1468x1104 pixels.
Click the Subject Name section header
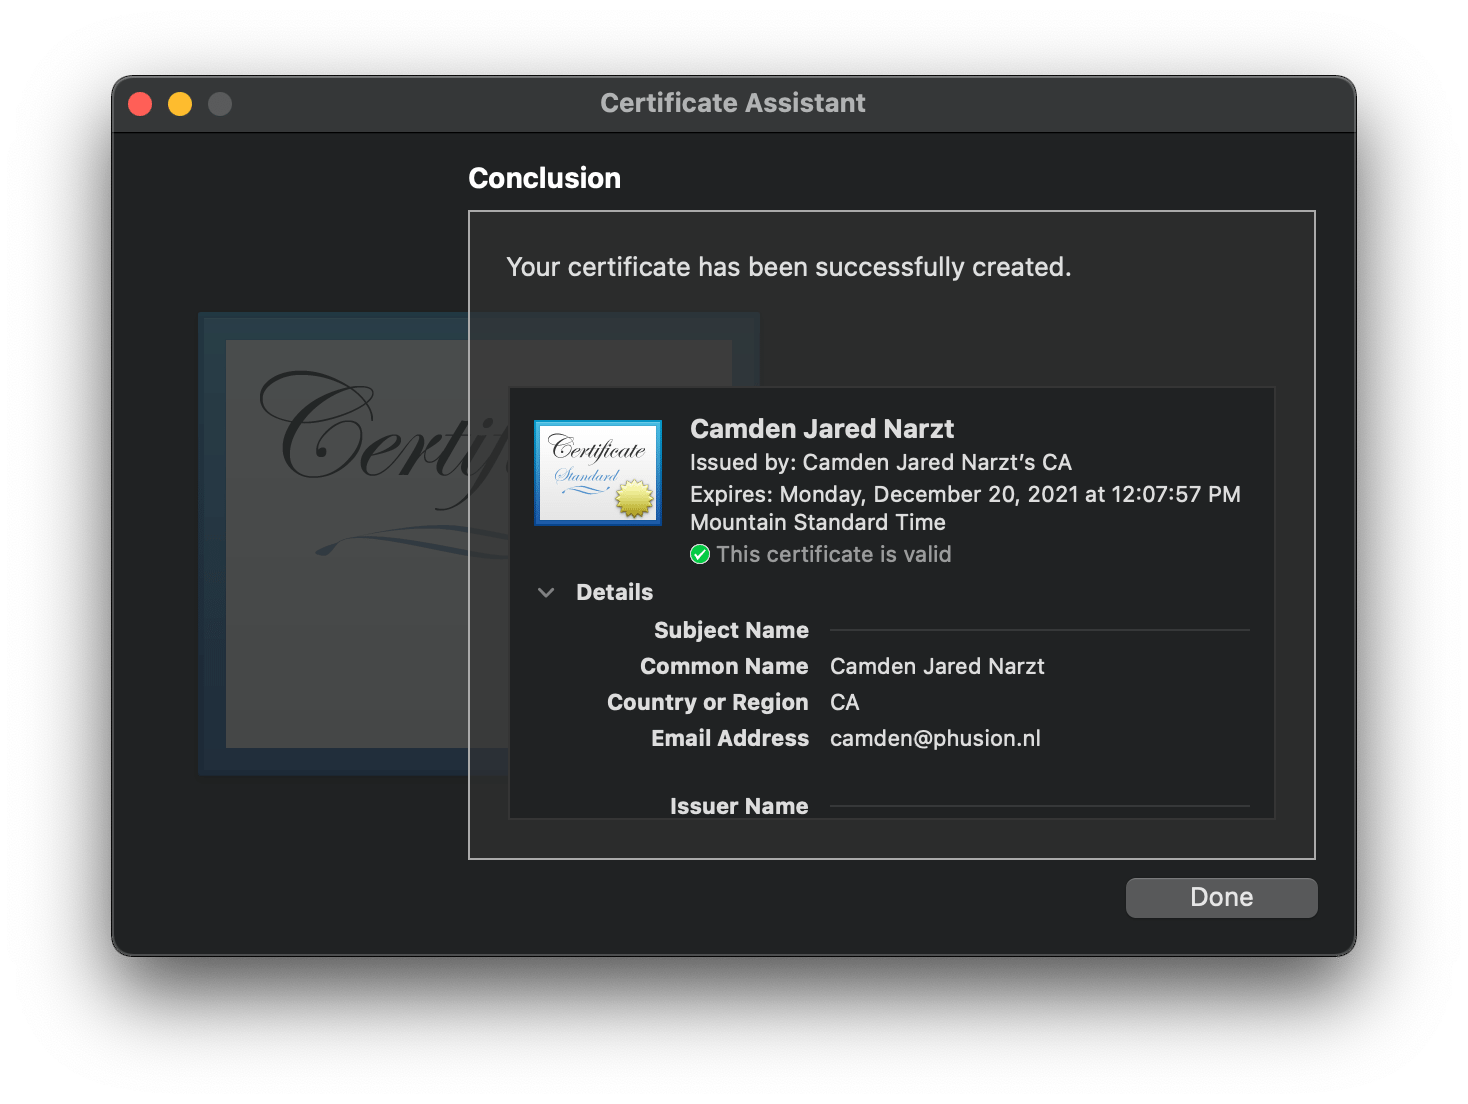point(731,631)
